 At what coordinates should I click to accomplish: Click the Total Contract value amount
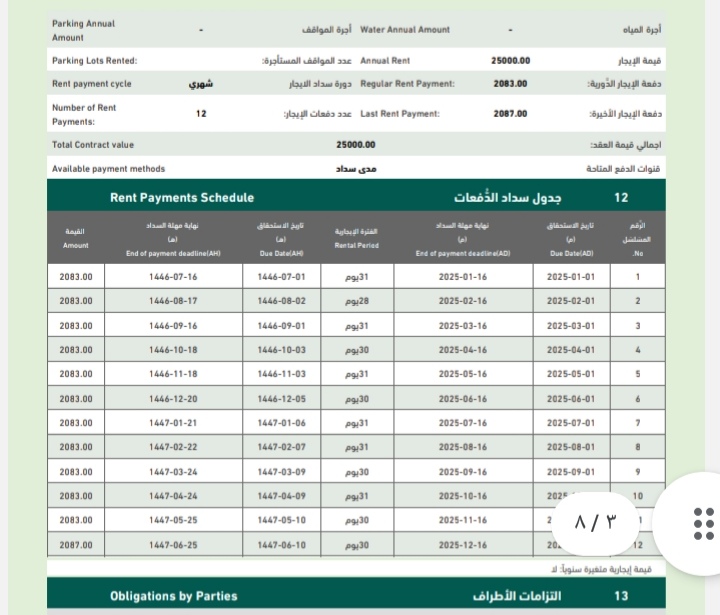pos(356,145)
